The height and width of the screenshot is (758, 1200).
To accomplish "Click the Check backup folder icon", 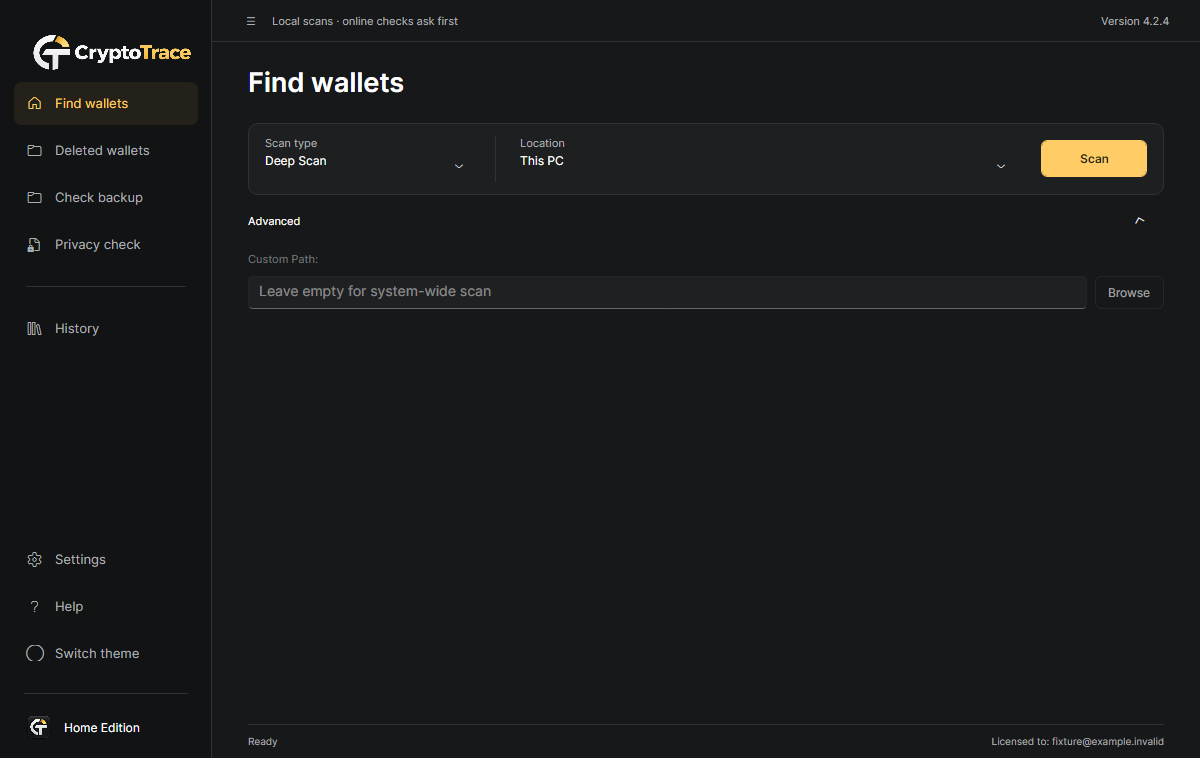I will click(x=35, y=197).
